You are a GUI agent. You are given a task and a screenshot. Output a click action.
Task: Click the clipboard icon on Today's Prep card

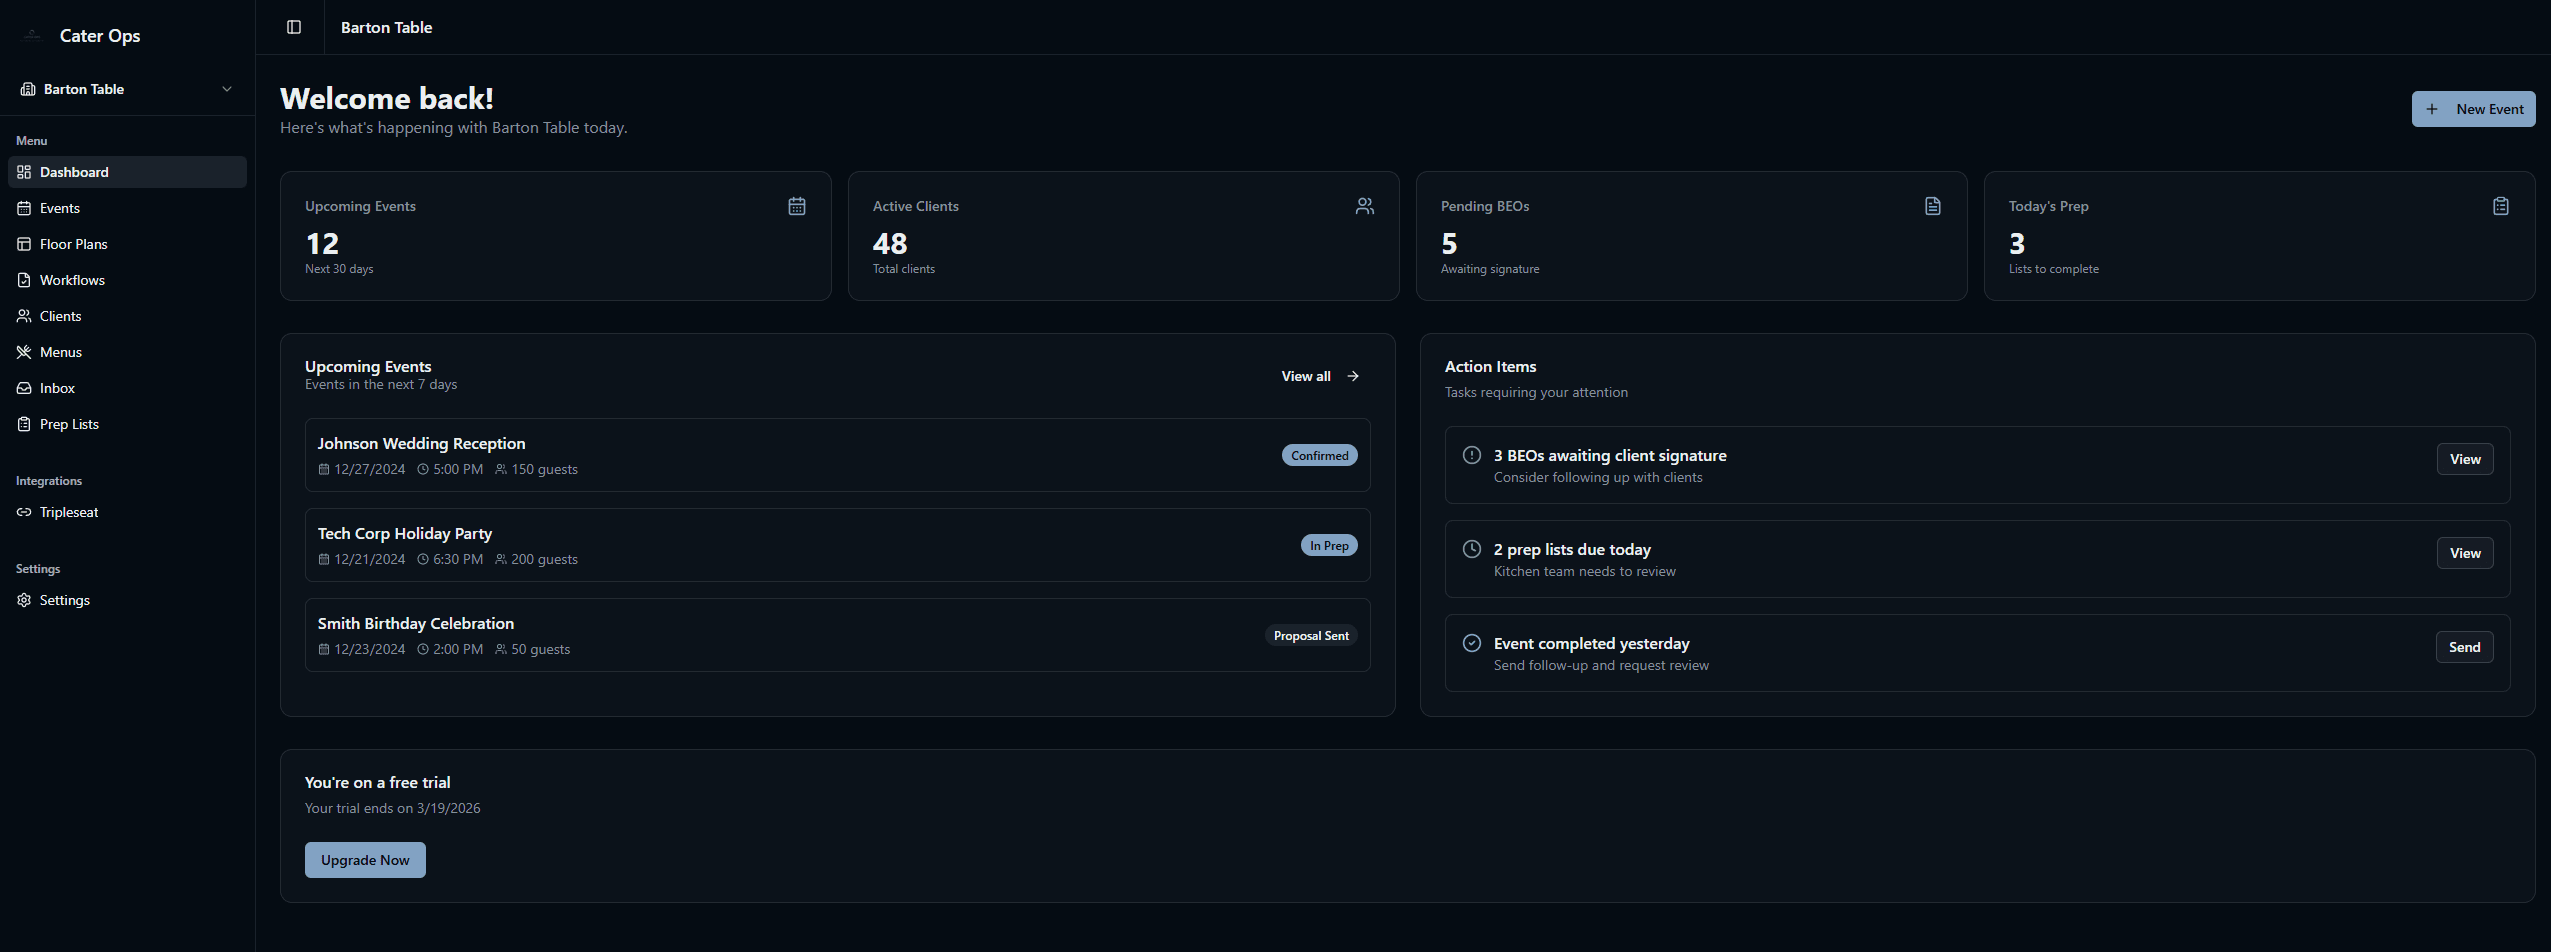[2500, 206]
